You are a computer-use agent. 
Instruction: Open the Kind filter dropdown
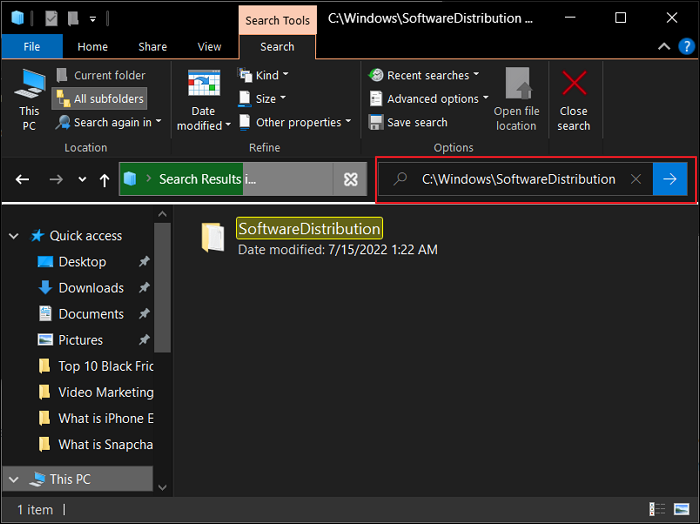pos(265,75)
